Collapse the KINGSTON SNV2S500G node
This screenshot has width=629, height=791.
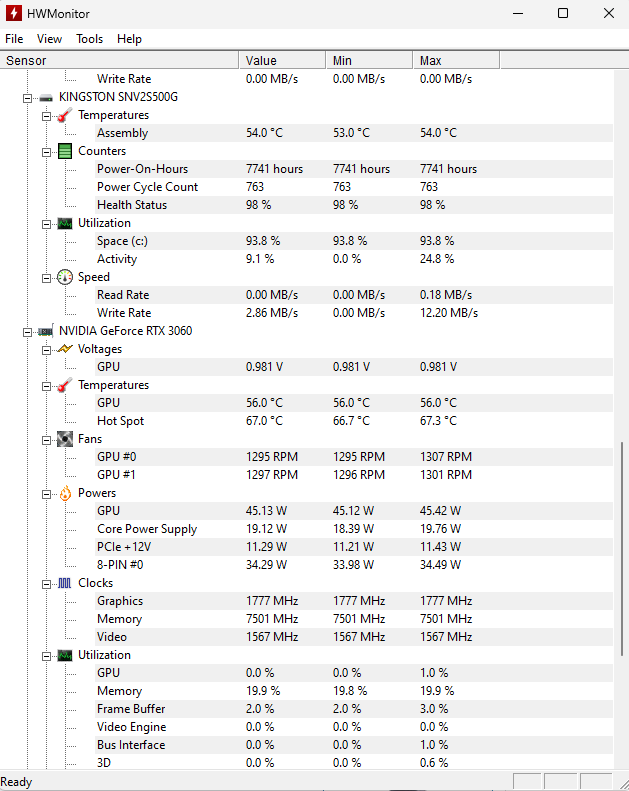27,97
